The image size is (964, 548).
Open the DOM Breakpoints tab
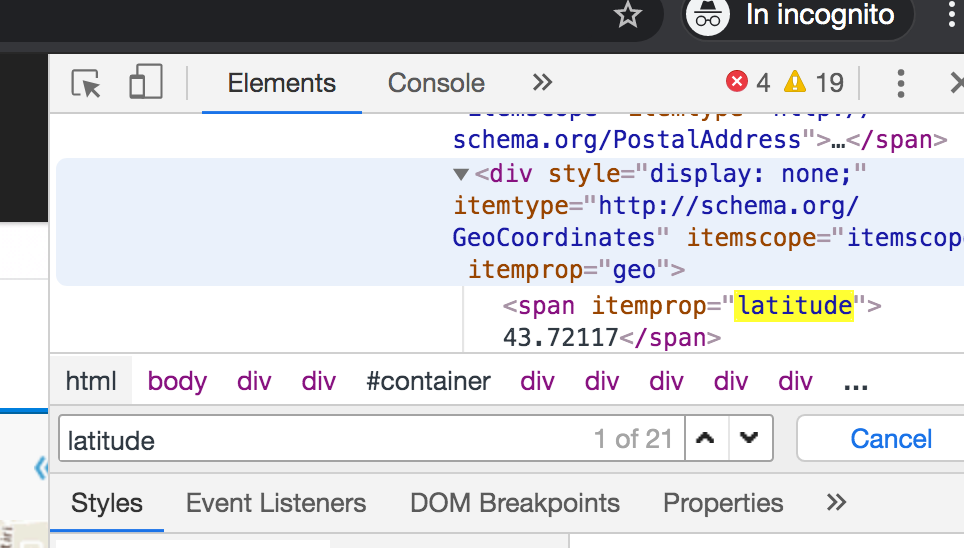[x=515, y=502]
